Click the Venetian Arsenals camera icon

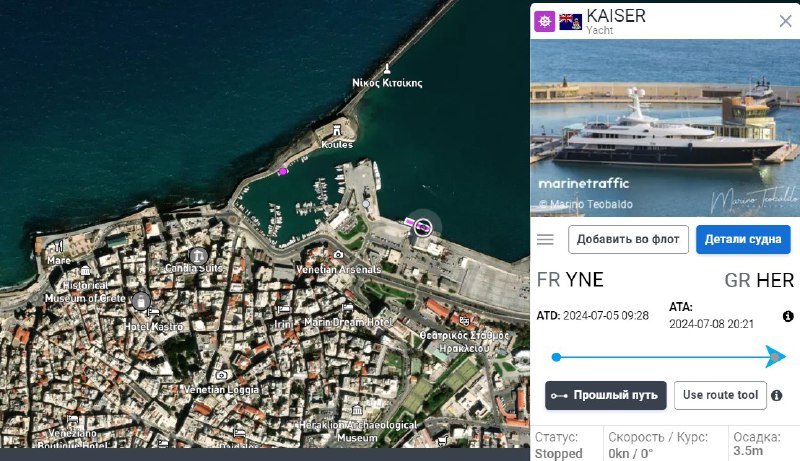tap(338, 254)
